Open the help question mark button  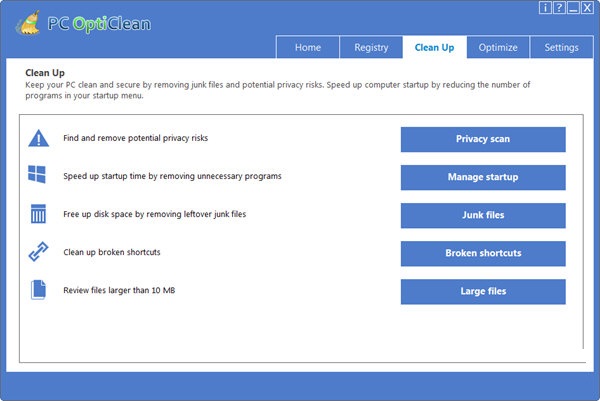click(x=559, y=7)
